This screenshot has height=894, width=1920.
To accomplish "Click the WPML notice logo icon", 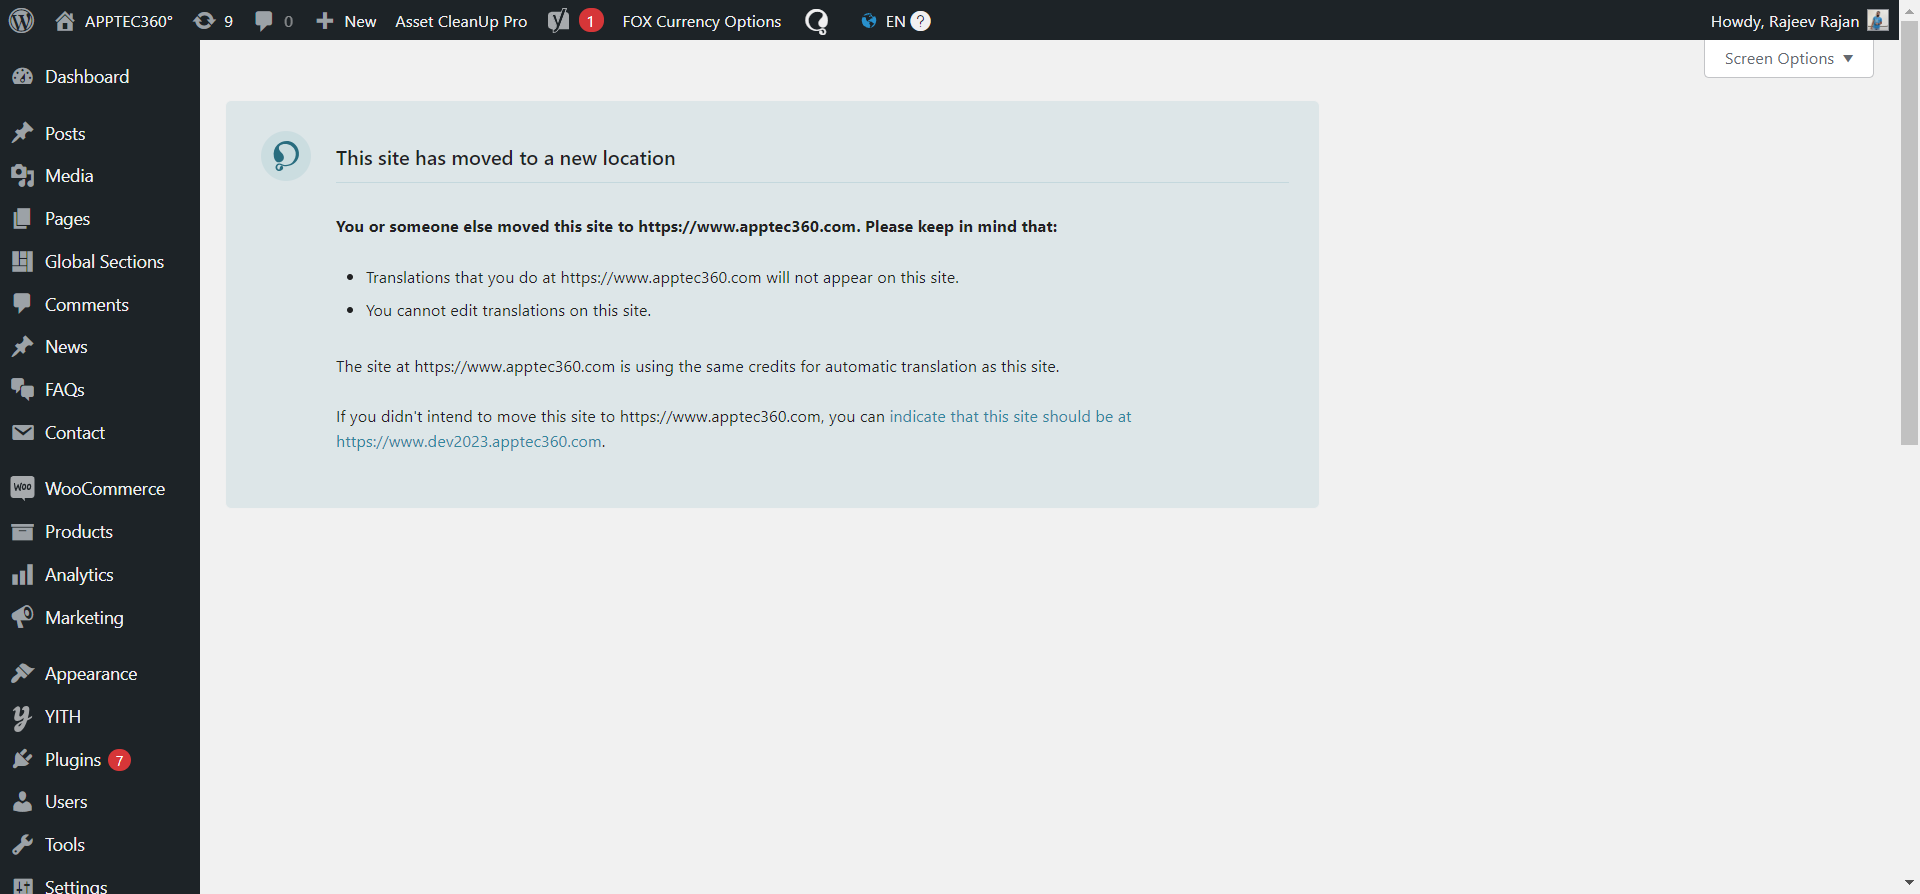I will [x=286, y=156].
